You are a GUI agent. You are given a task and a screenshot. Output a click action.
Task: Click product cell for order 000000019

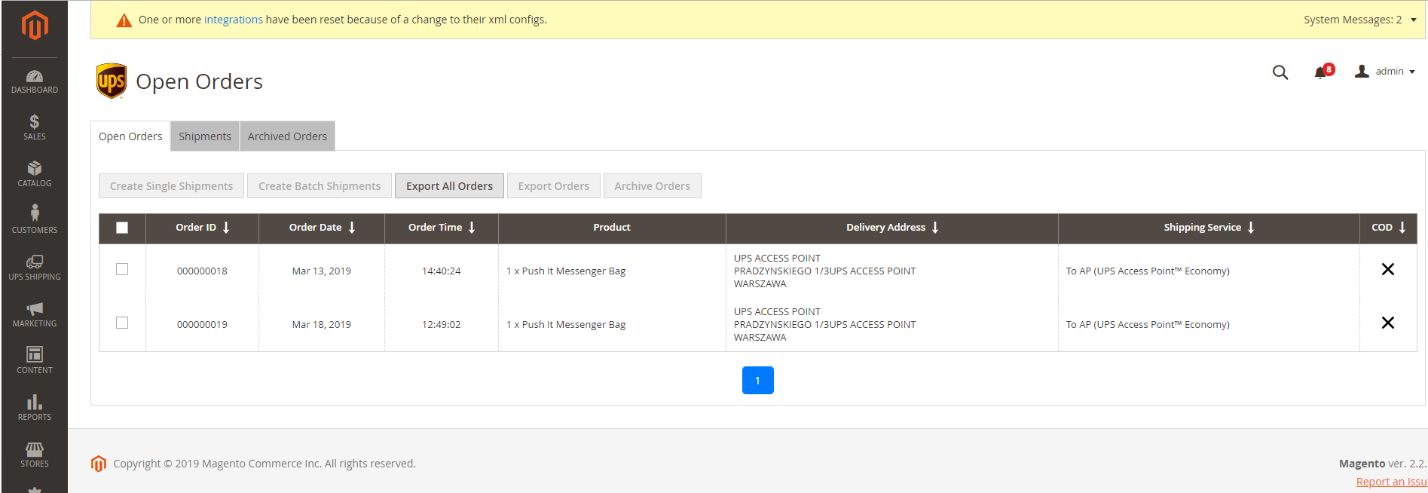coord(612,324)
